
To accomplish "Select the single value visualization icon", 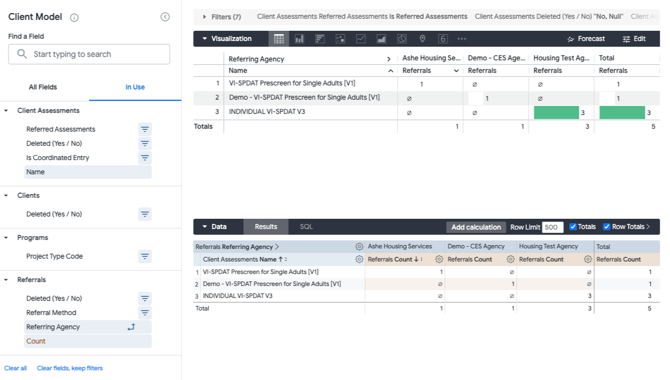I will point(443,39).
